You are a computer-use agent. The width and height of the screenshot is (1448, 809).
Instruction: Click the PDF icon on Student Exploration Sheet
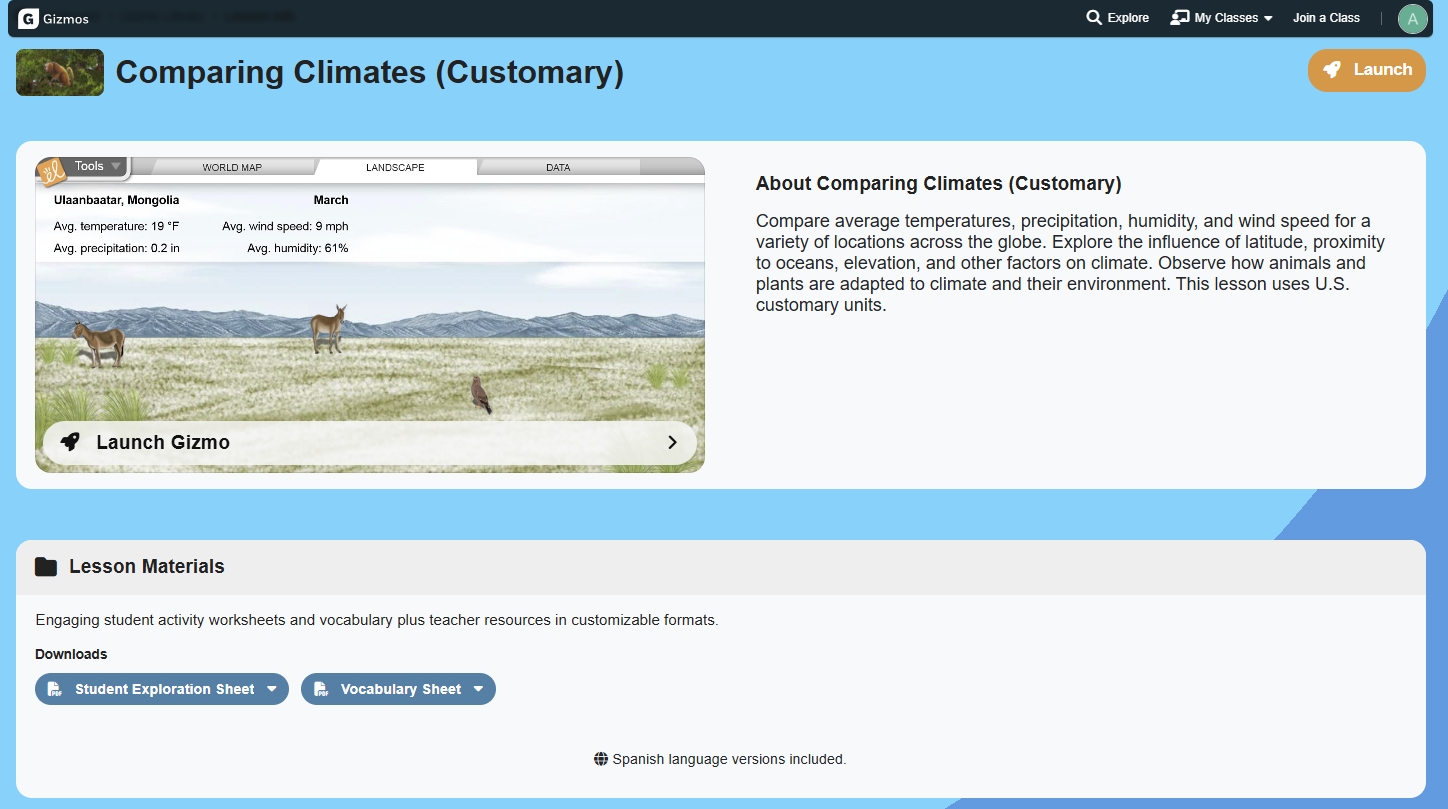55,689
